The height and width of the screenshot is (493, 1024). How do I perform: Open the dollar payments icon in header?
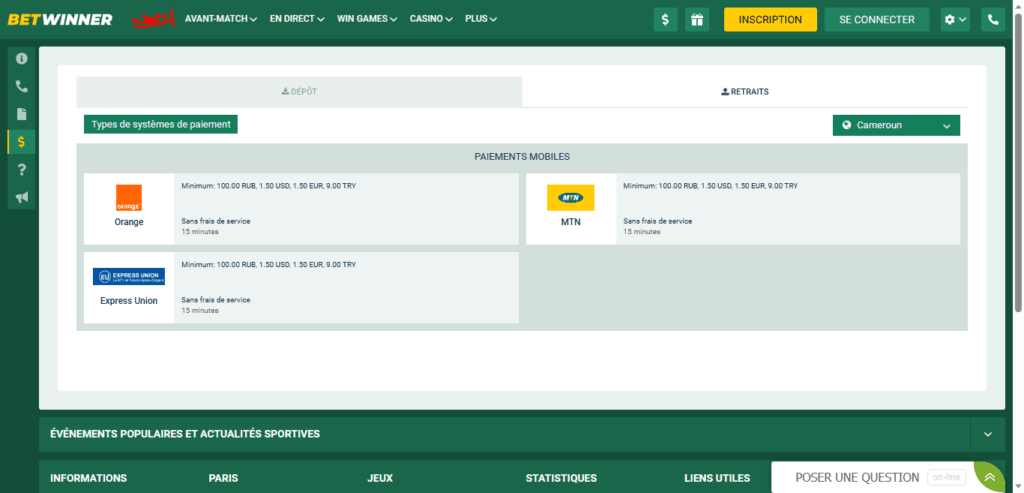(665, 20)
